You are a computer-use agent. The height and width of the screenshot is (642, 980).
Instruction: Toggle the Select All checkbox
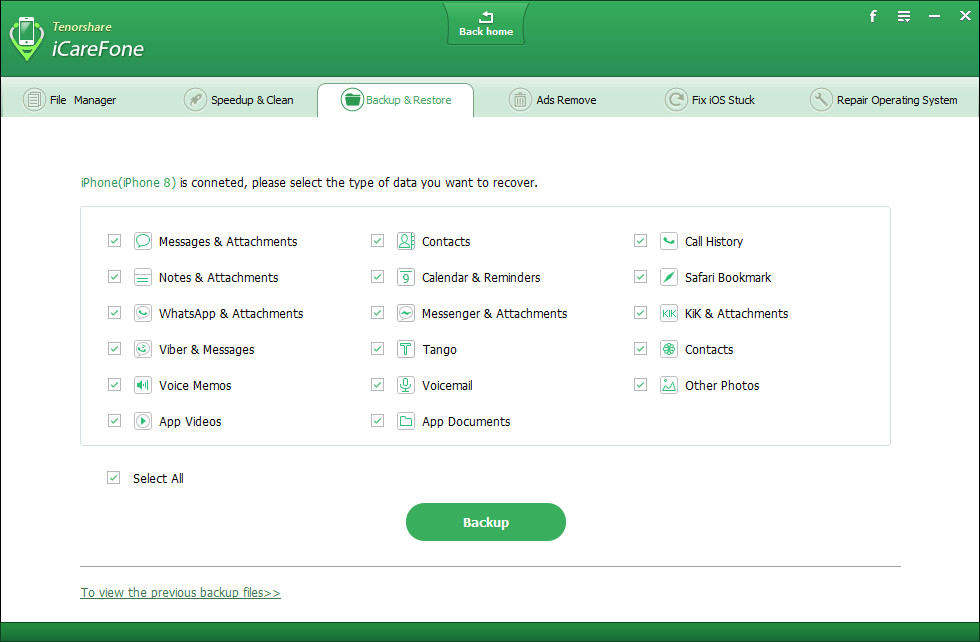pyautogui.click(x=113, y=478)
